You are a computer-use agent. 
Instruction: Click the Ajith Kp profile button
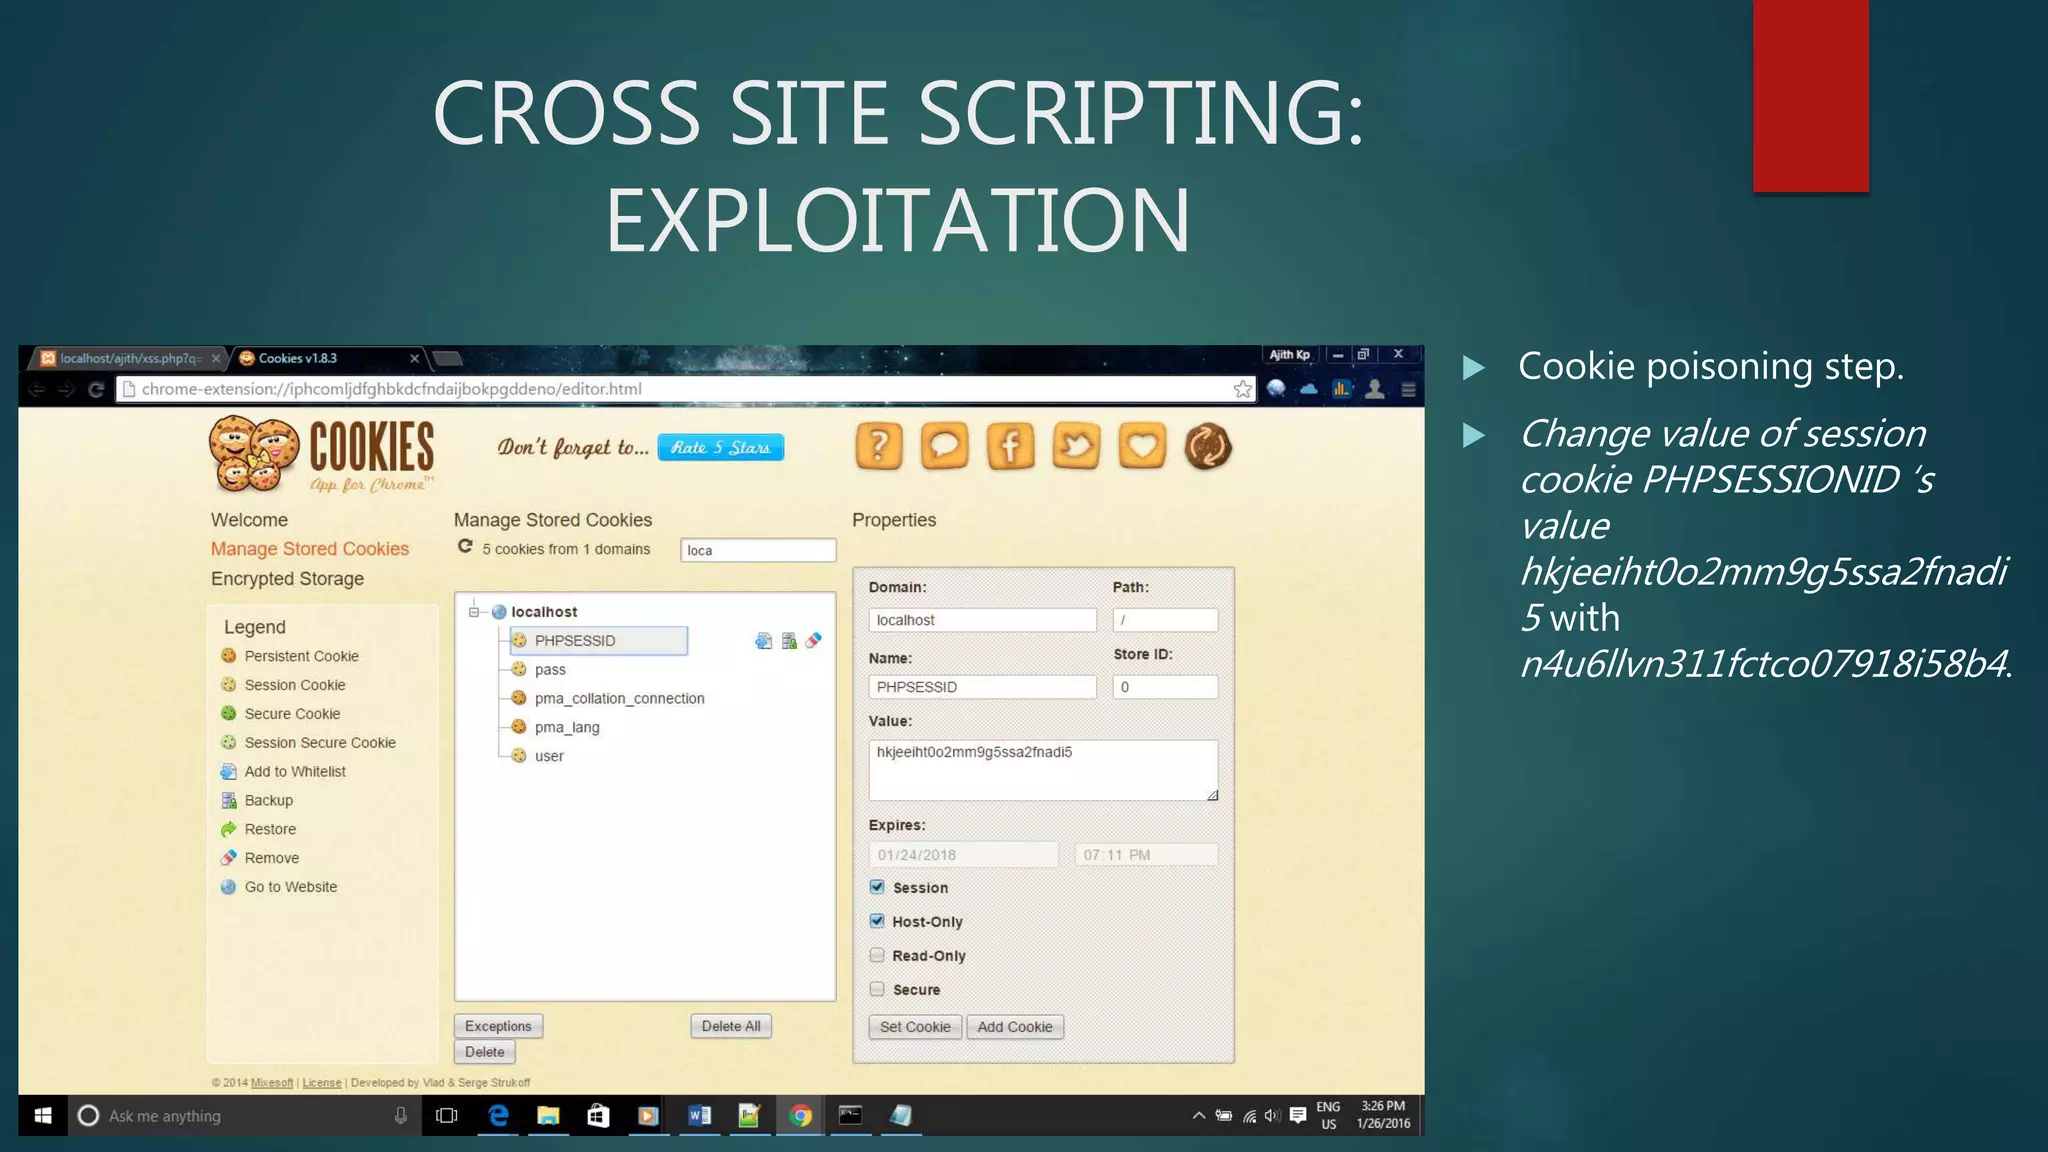point(1289,355)
